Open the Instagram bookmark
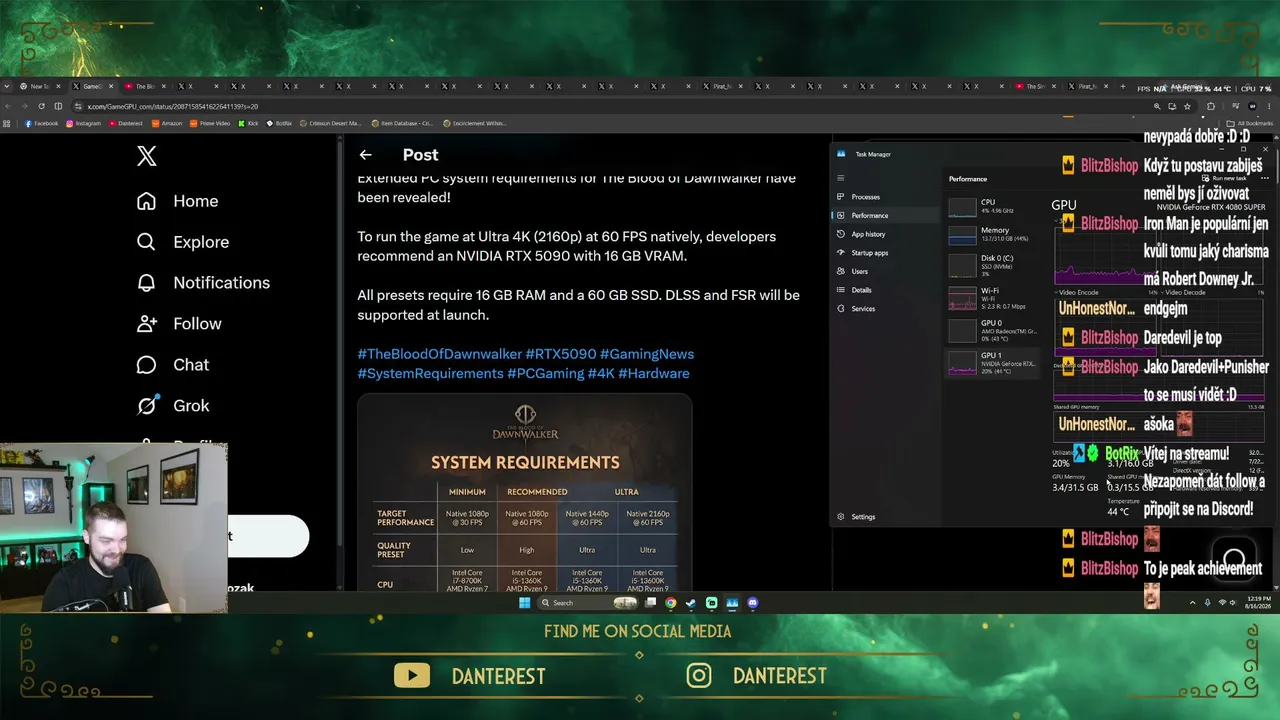 84,124
